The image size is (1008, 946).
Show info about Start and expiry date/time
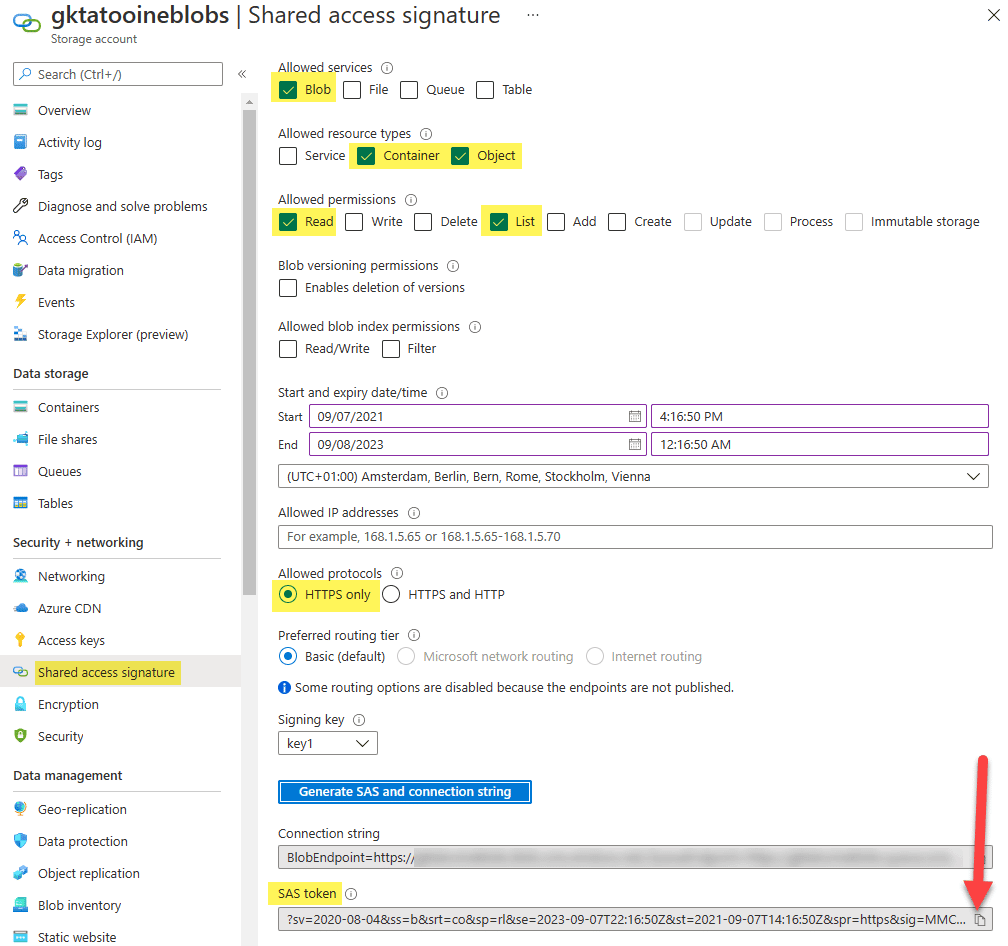pos(442,393)
